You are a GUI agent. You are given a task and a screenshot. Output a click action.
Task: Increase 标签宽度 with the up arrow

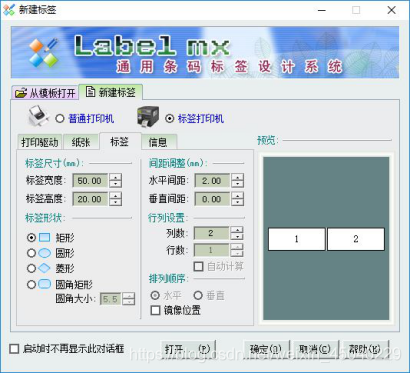point(116,177)
